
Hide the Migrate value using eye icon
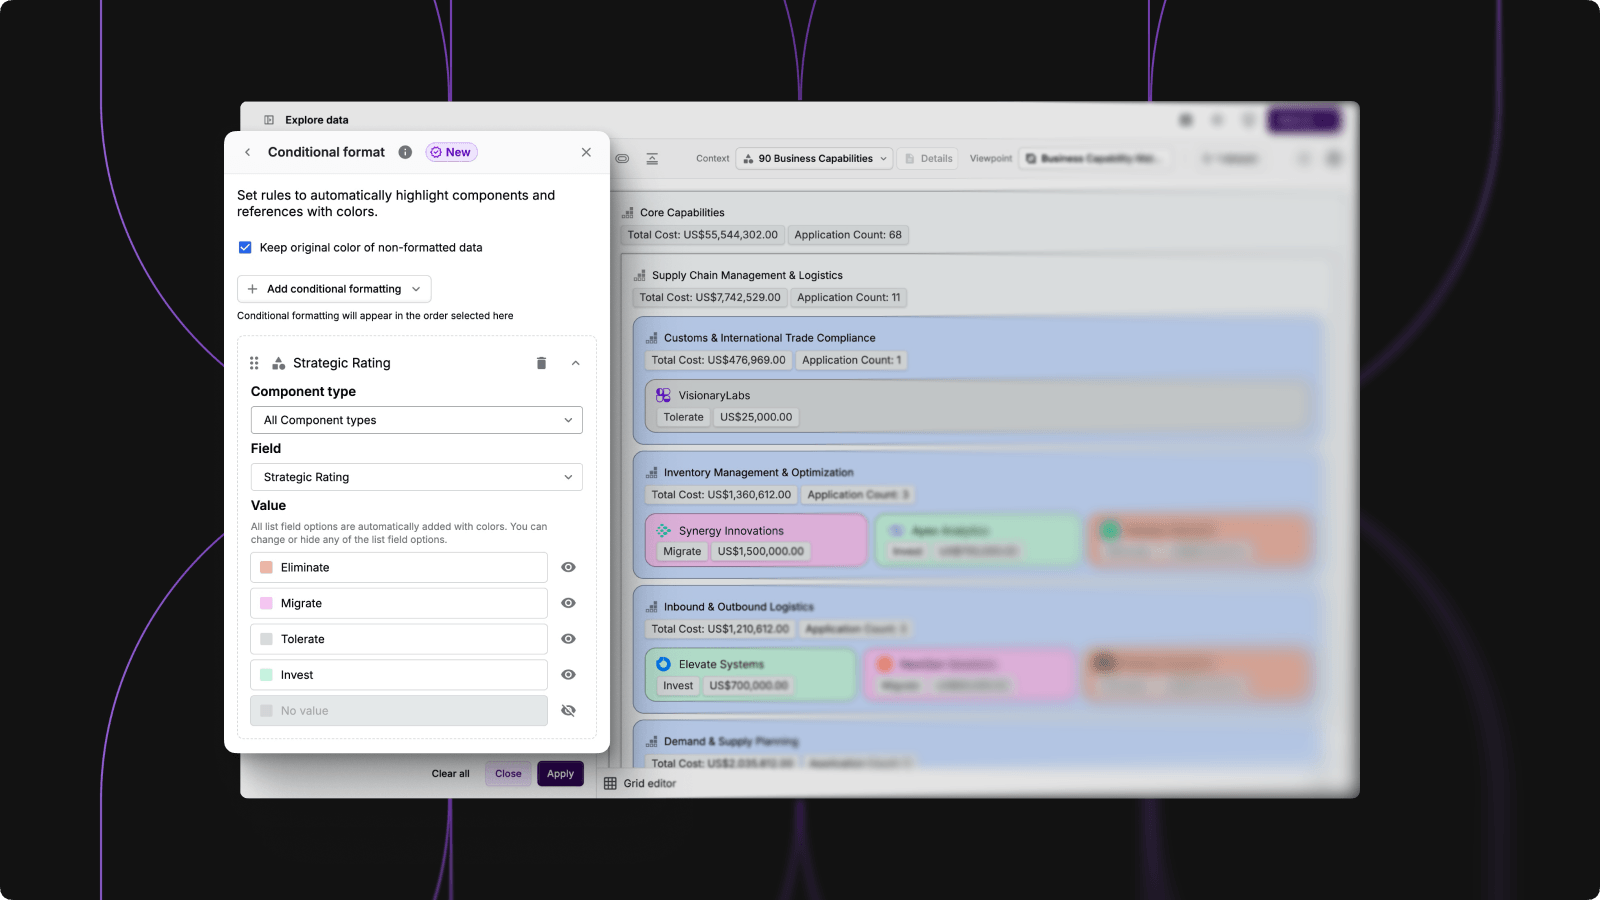568,604
